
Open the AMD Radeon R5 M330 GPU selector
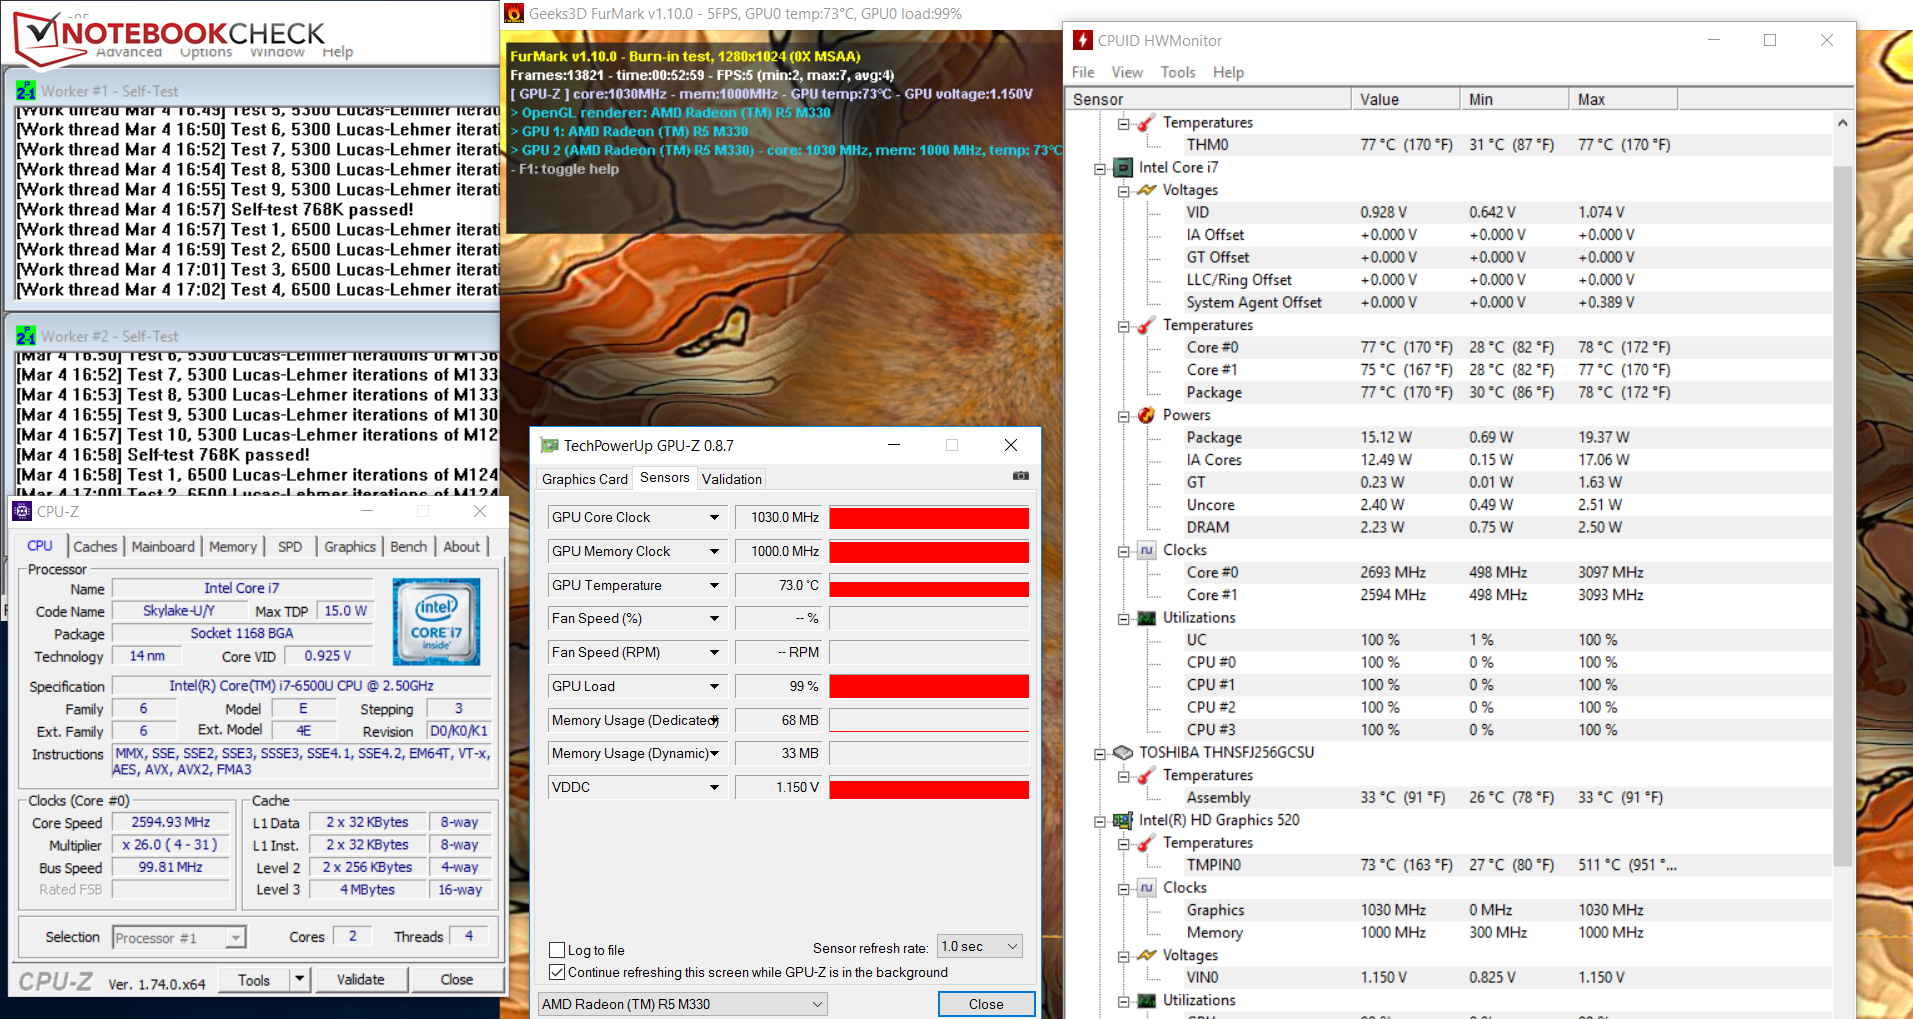[x=683, y=1004]
